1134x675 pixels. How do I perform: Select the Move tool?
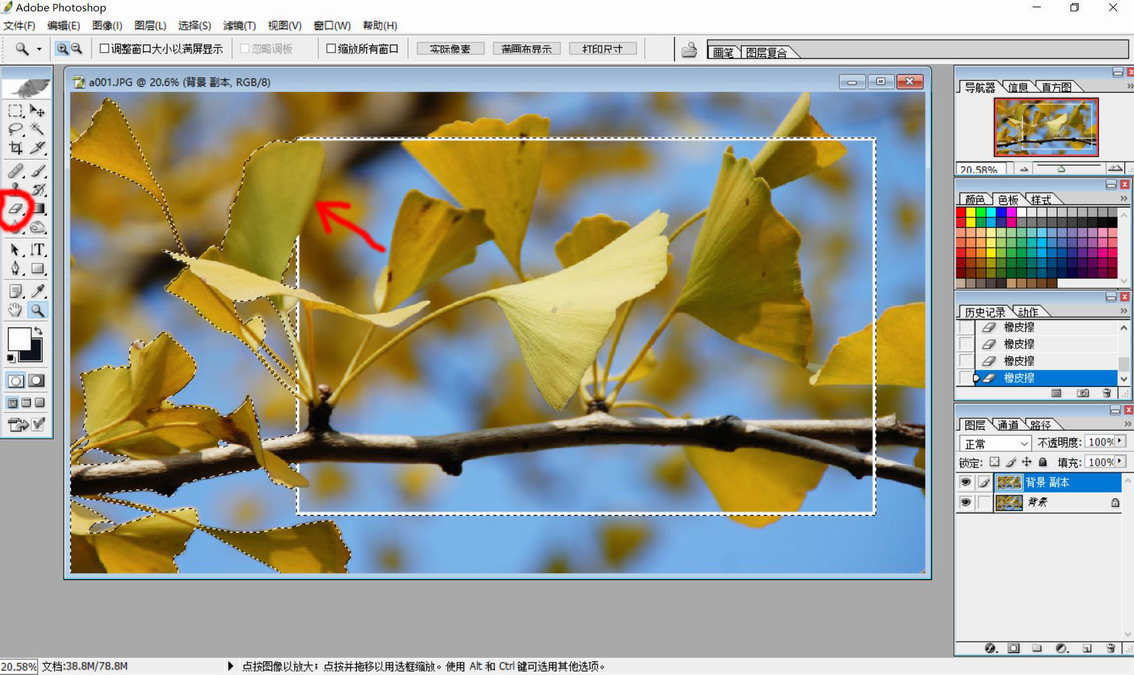(38, 111)
